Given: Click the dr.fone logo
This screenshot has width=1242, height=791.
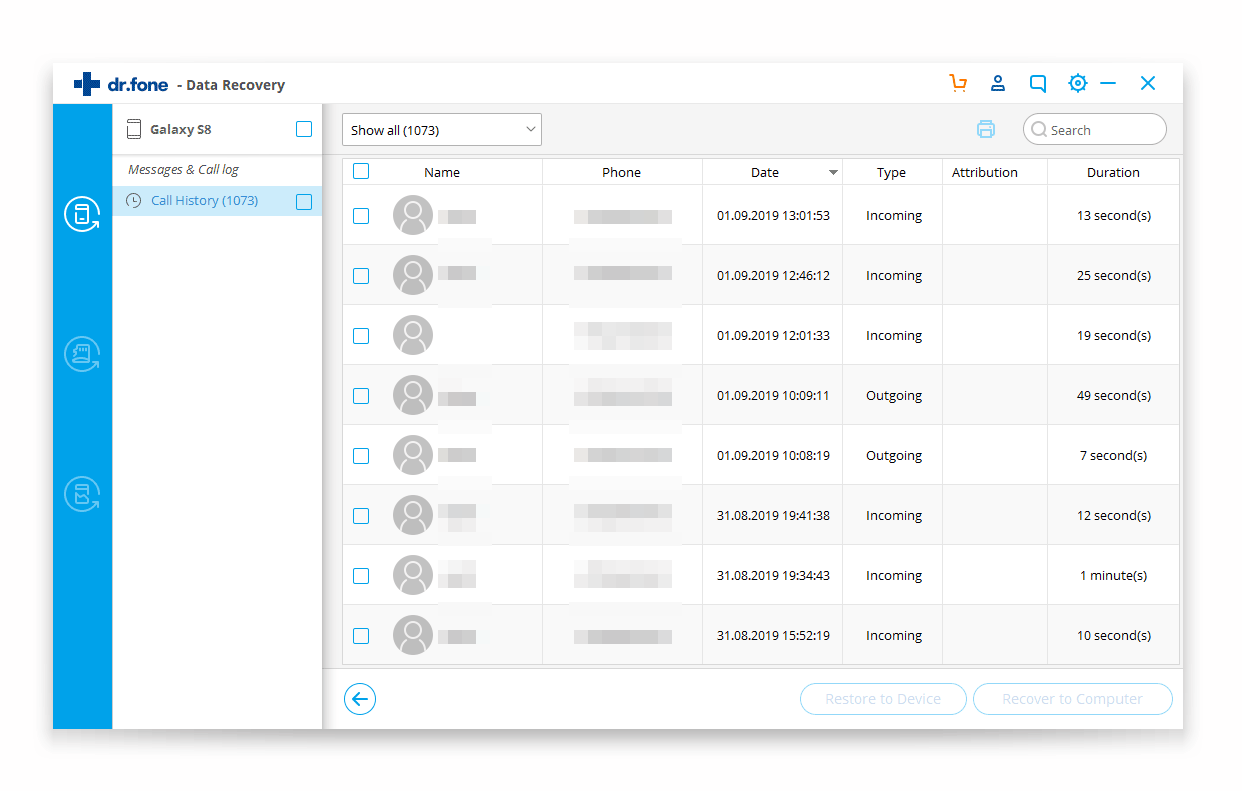Looking at the screenshot, I should (121, 85).
